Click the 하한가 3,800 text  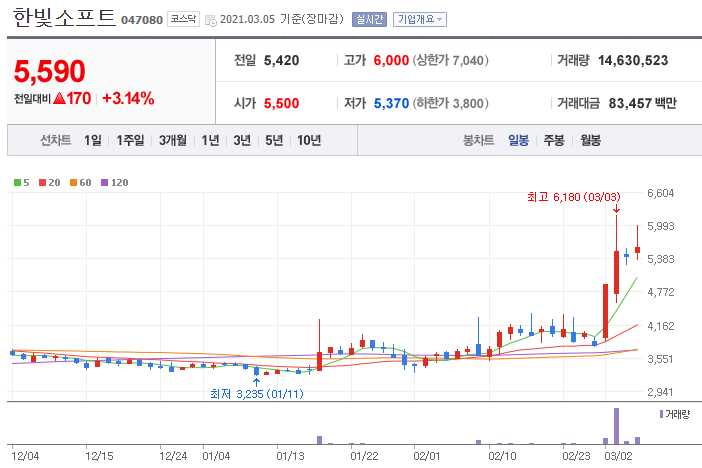coord(451,103)
